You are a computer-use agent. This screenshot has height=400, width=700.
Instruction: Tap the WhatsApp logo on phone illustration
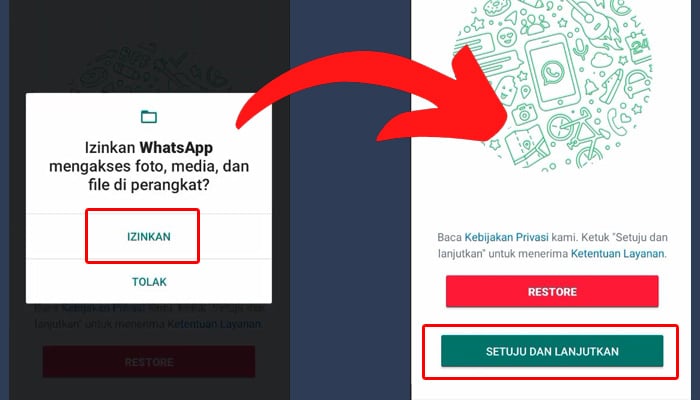tap(553, 73)
